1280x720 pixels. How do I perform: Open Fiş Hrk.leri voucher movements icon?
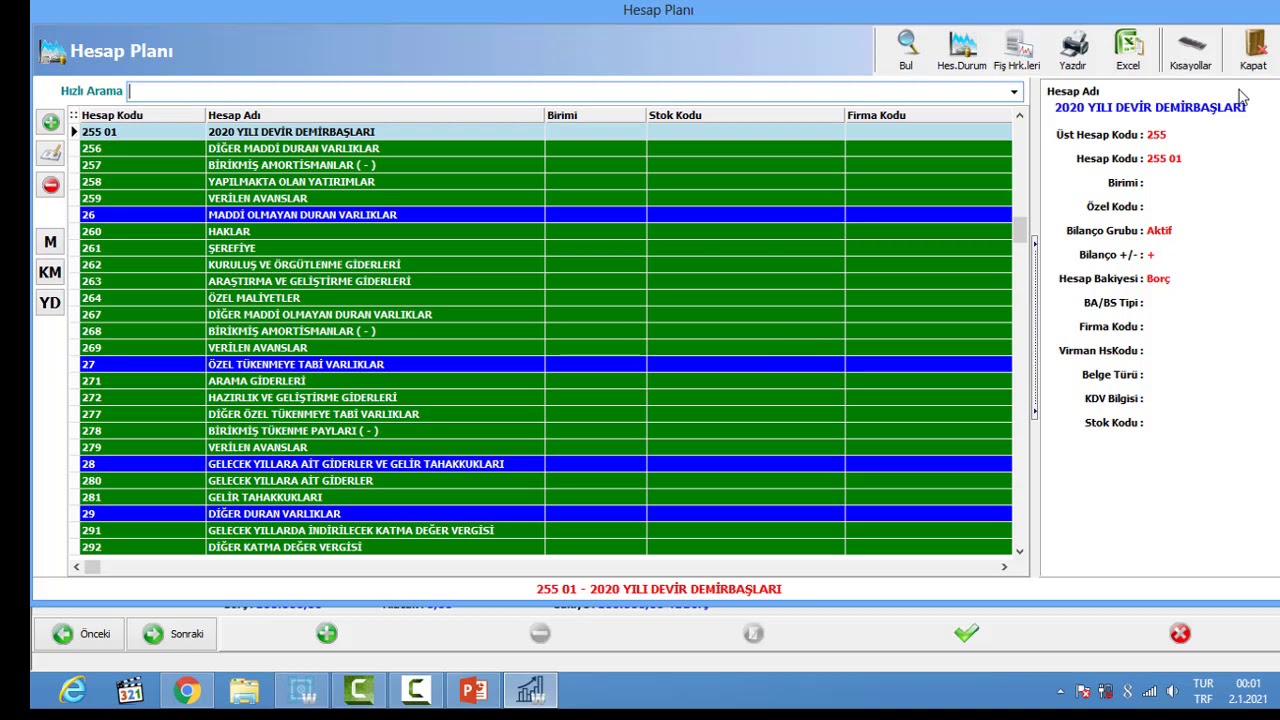1017,44
